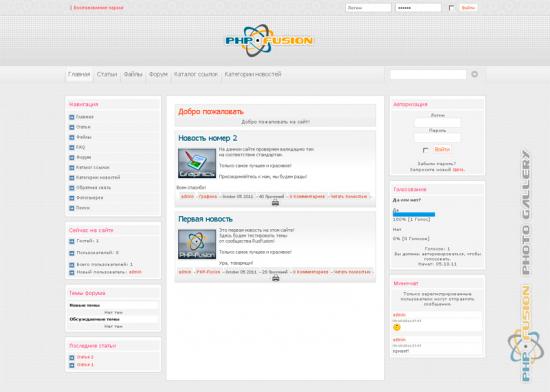Select Файлы in the Навигация panel
This screenshot has width=550, height=392.
pyautogui.click(x=84, y=137)
